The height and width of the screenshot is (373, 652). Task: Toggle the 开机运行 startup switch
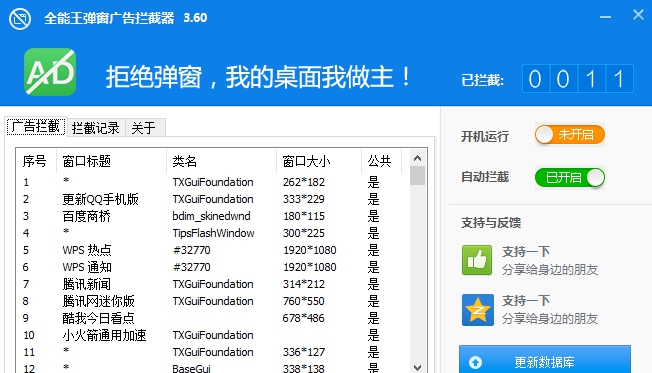pos(570,135)
